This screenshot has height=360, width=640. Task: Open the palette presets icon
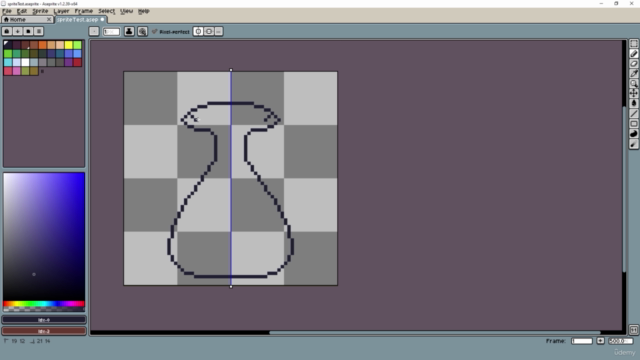[x=28, y=31]
